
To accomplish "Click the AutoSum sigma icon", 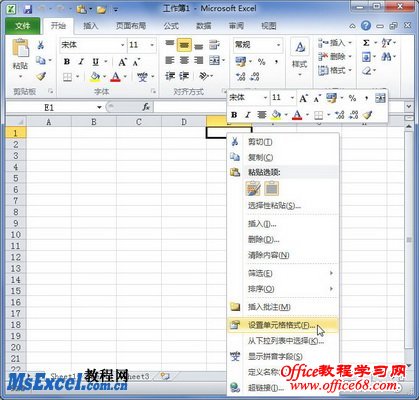I will [x=366, y=43].
